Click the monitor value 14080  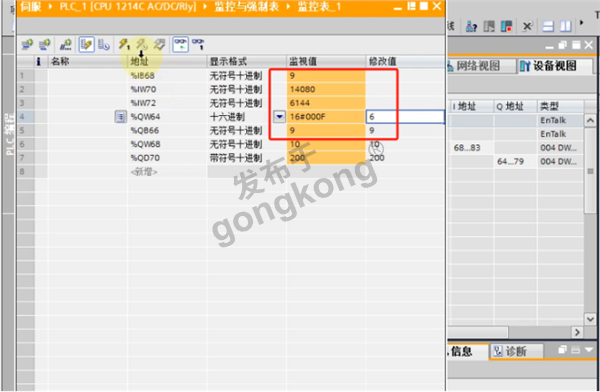[x=326, y=89]
